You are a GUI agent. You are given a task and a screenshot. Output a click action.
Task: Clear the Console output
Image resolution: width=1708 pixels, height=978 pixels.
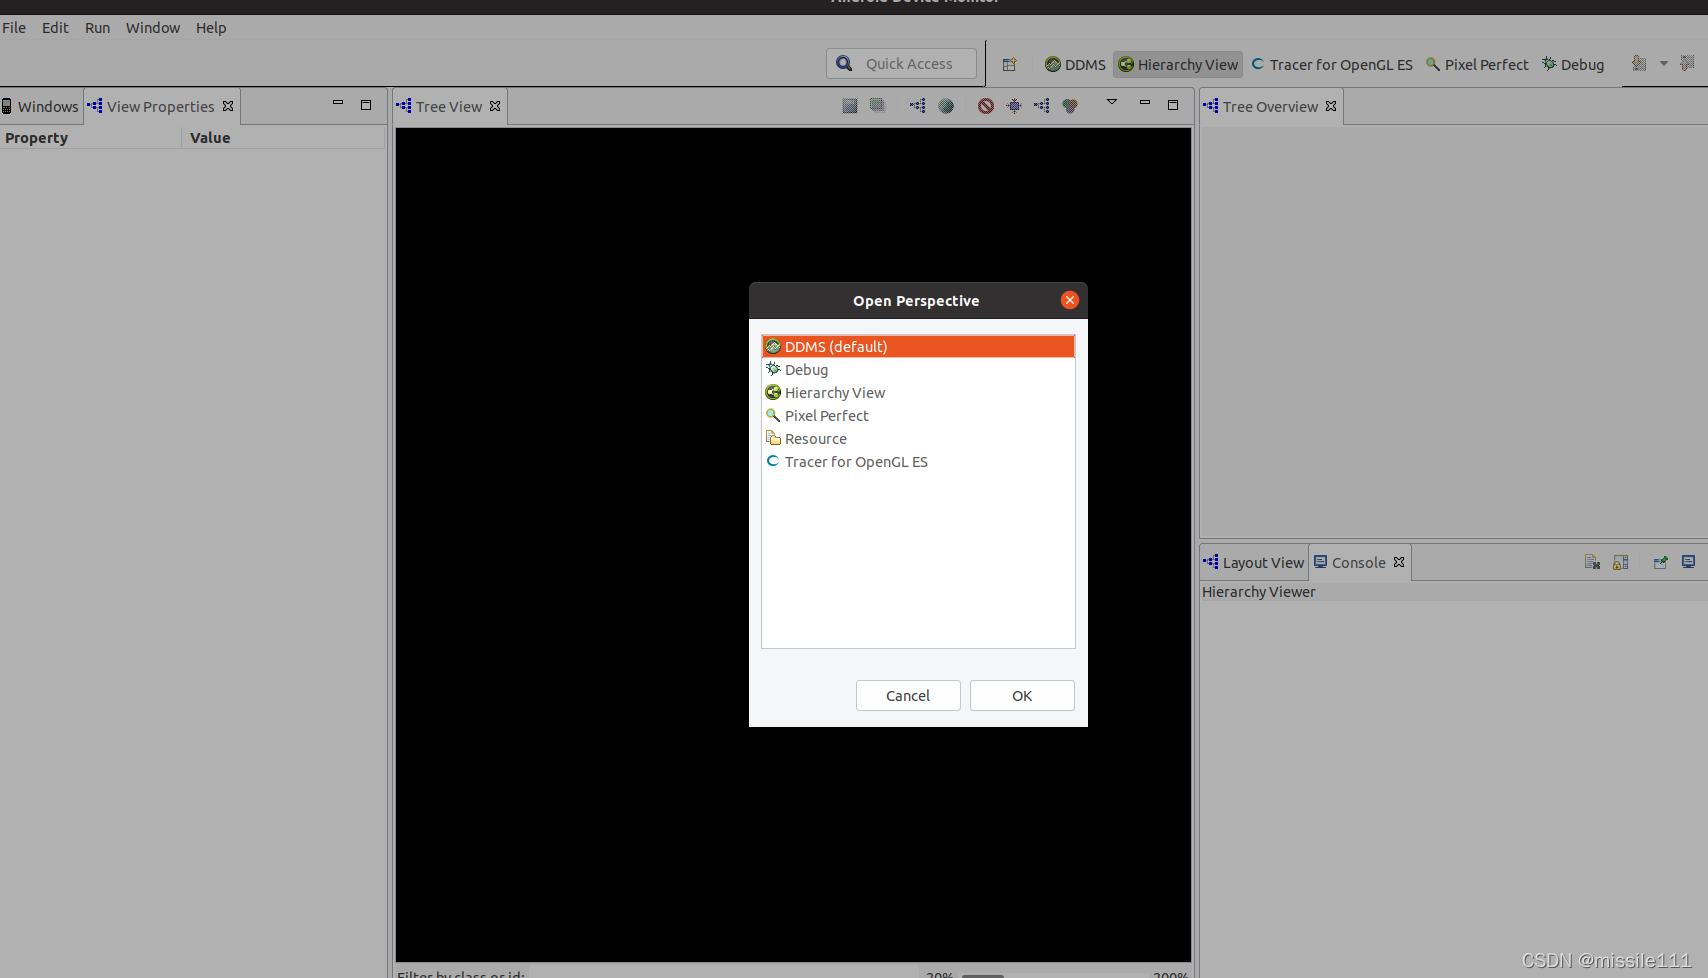[x=1592, y=562]
